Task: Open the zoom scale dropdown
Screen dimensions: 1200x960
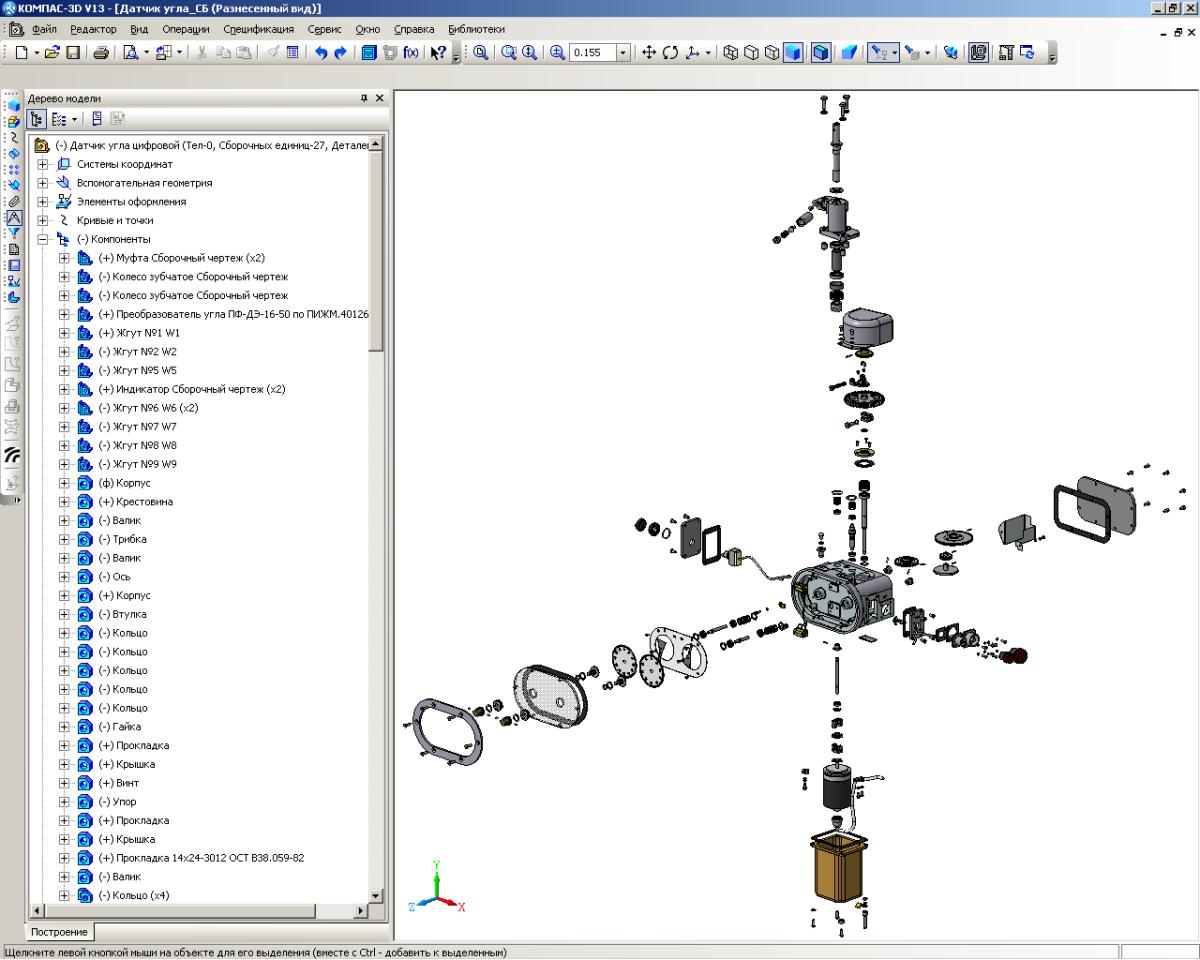Action: (x=624, y=53)
